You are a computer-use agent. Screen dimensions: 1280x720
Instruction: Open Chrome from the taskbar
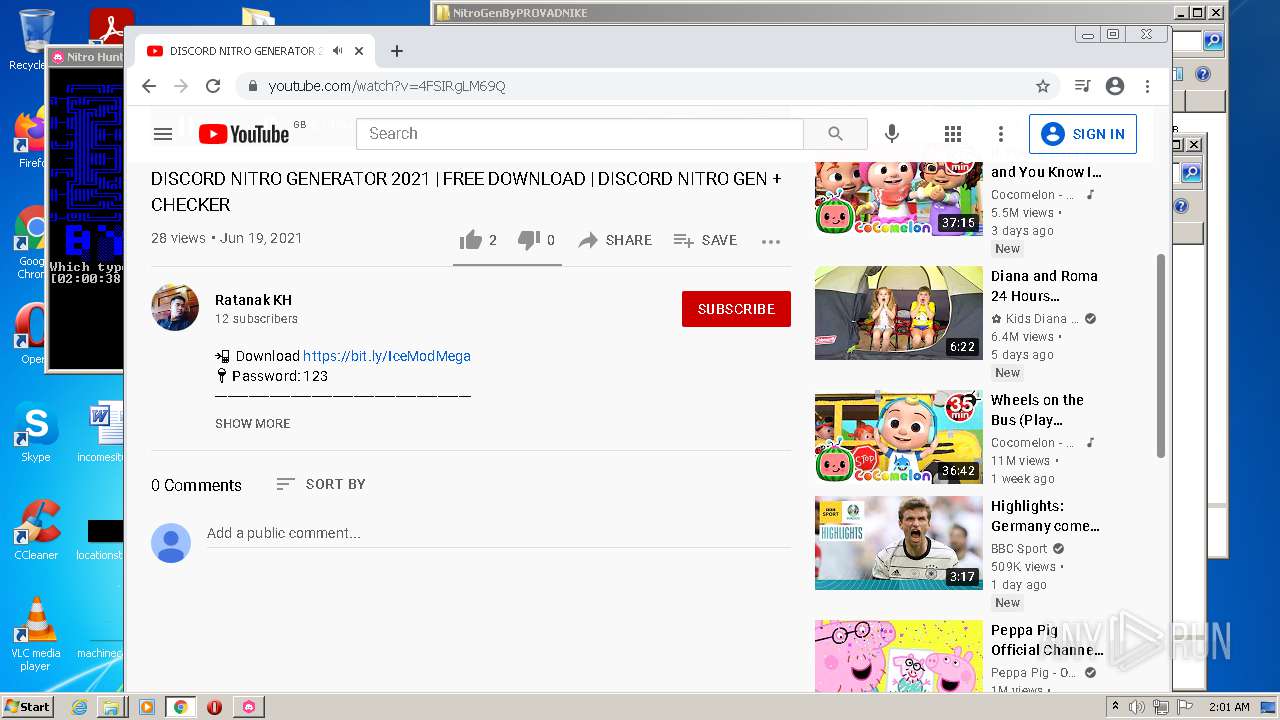[x=181, y=707]
